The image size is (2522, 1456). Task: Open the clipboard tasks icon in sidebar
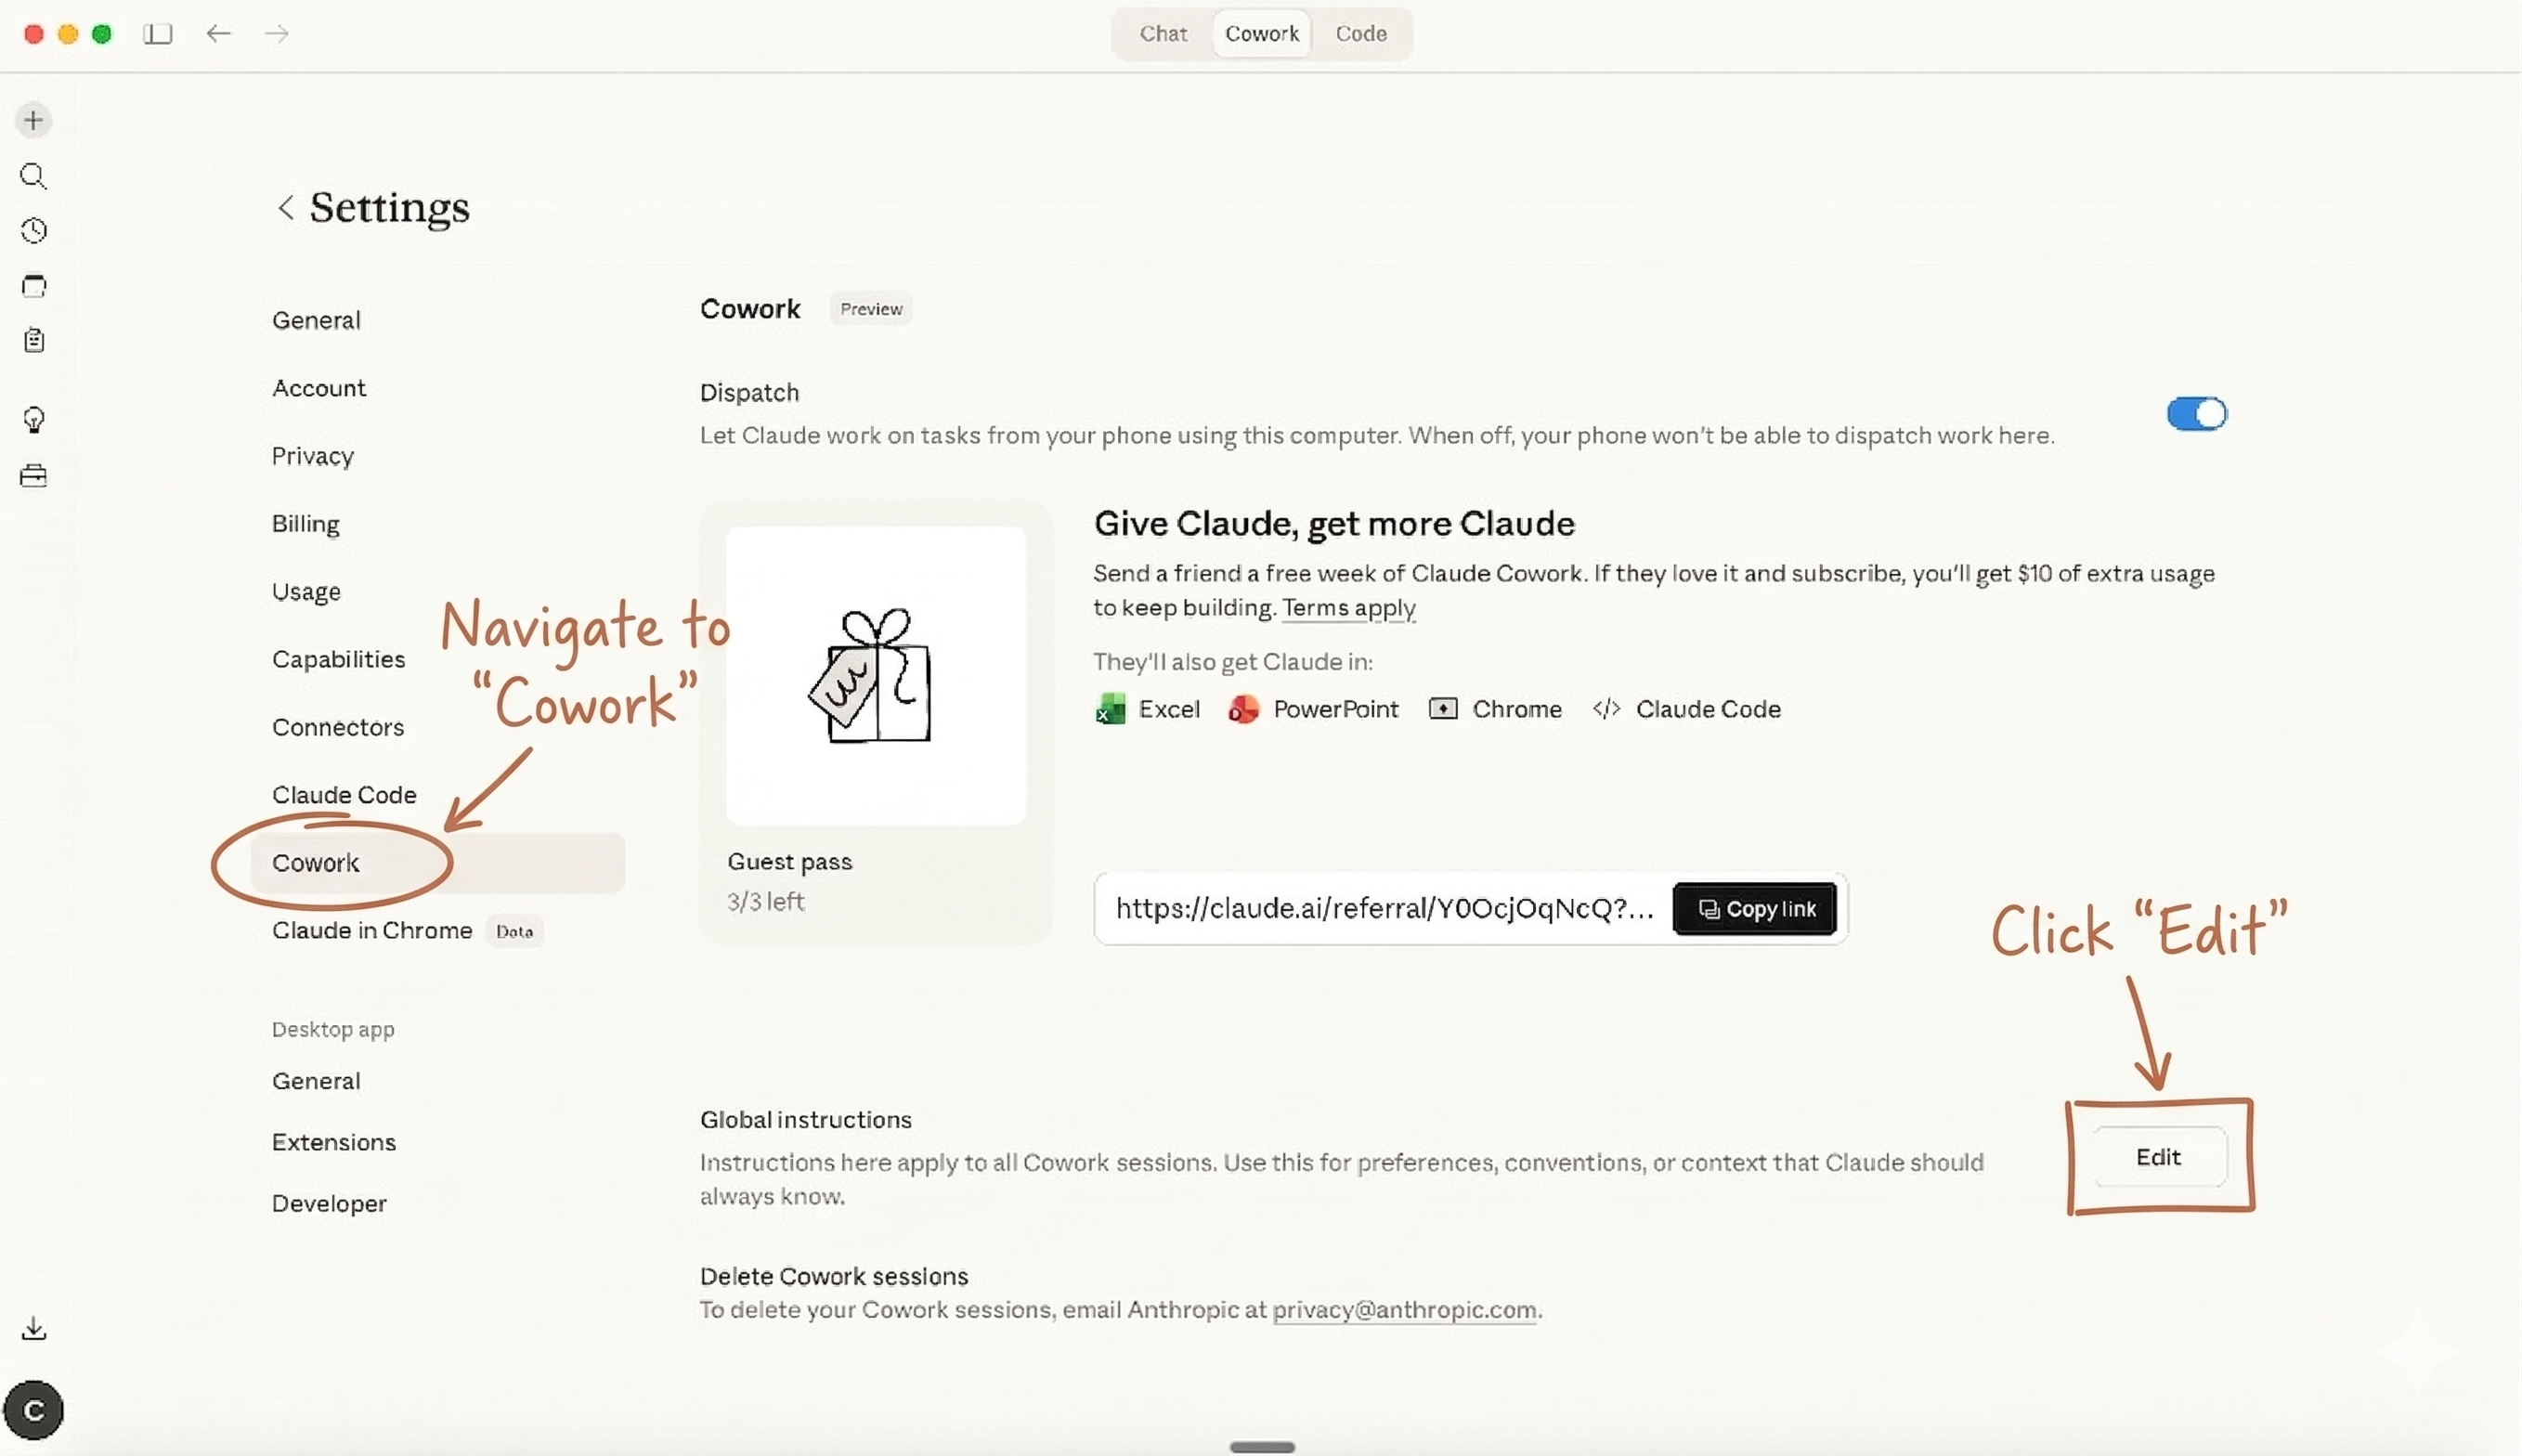(33, 339)
